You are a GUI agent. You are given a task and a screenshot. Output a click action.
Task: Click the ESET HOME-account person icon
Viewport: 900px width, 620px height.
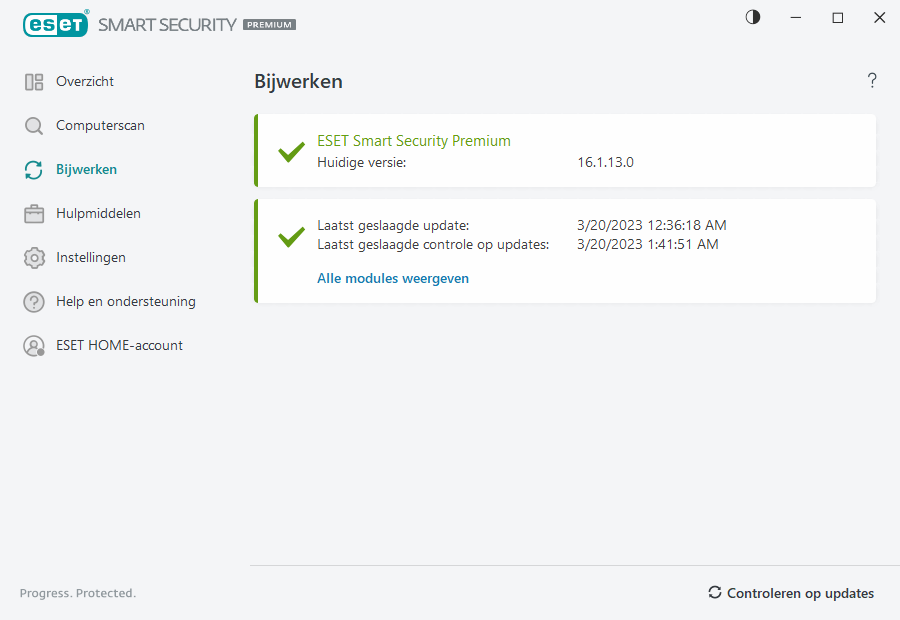pyautogui.click(x=34, y=346)
